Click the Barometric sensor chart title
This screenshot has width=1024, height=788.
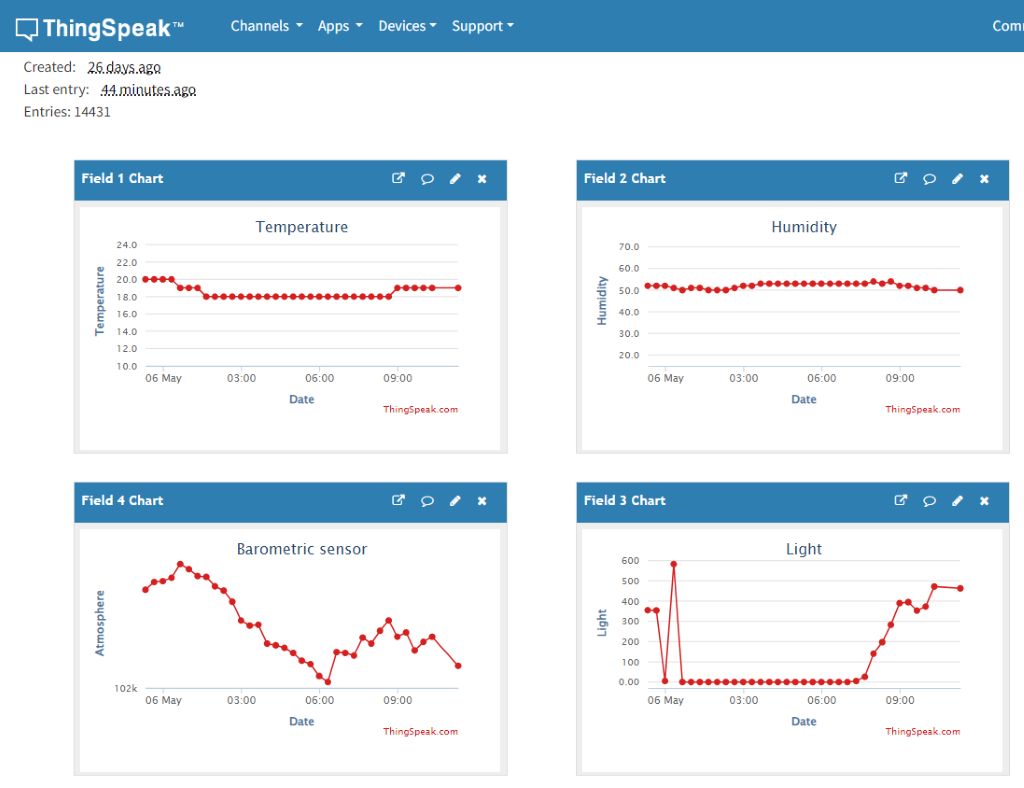point(302,549)
